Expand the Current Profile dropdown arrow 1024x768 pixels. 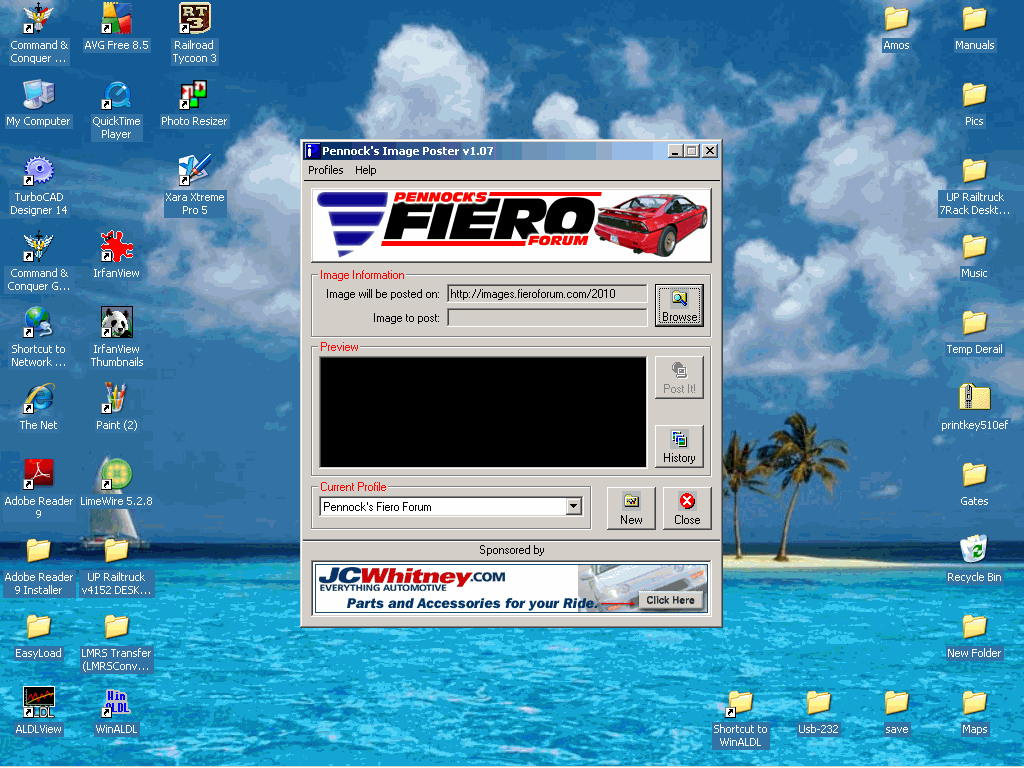[573, 506]
